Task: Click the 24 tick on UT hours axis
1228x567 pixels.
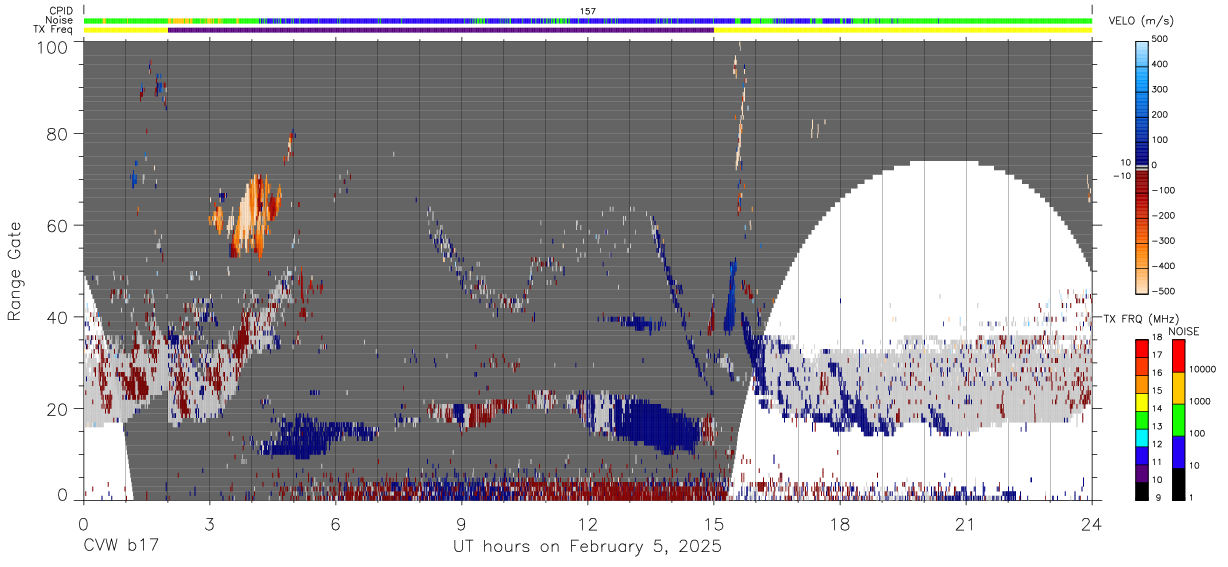Action: point(1092,524)
